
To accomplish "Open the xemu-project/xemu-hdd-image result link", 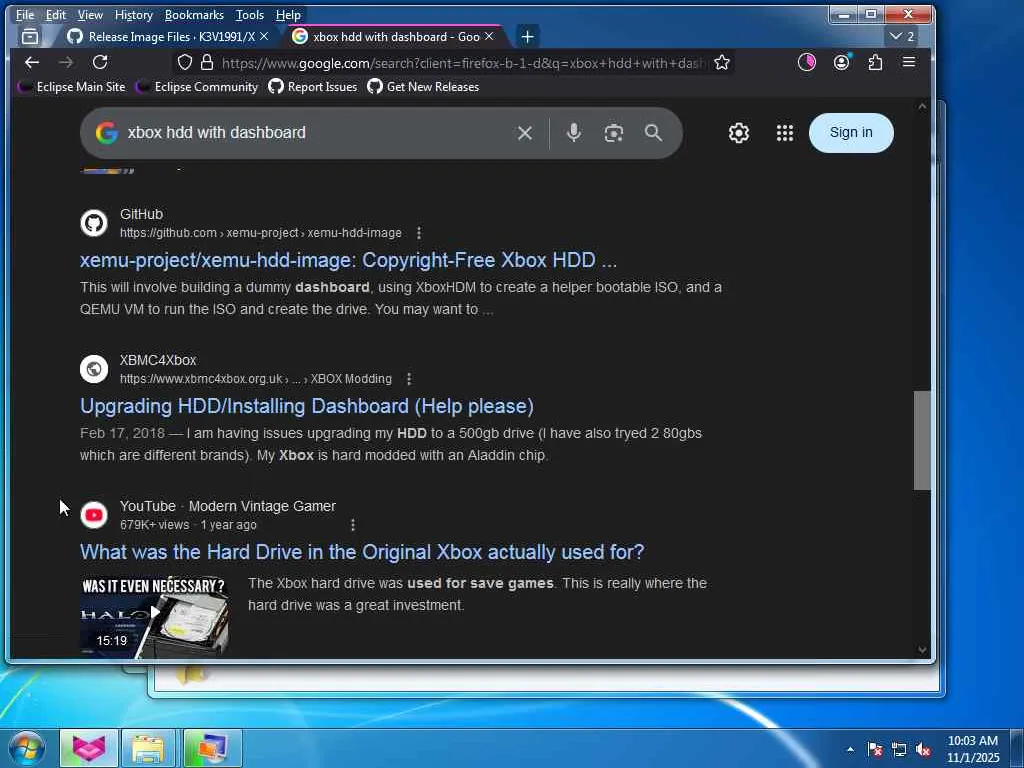I will (348, 260).
